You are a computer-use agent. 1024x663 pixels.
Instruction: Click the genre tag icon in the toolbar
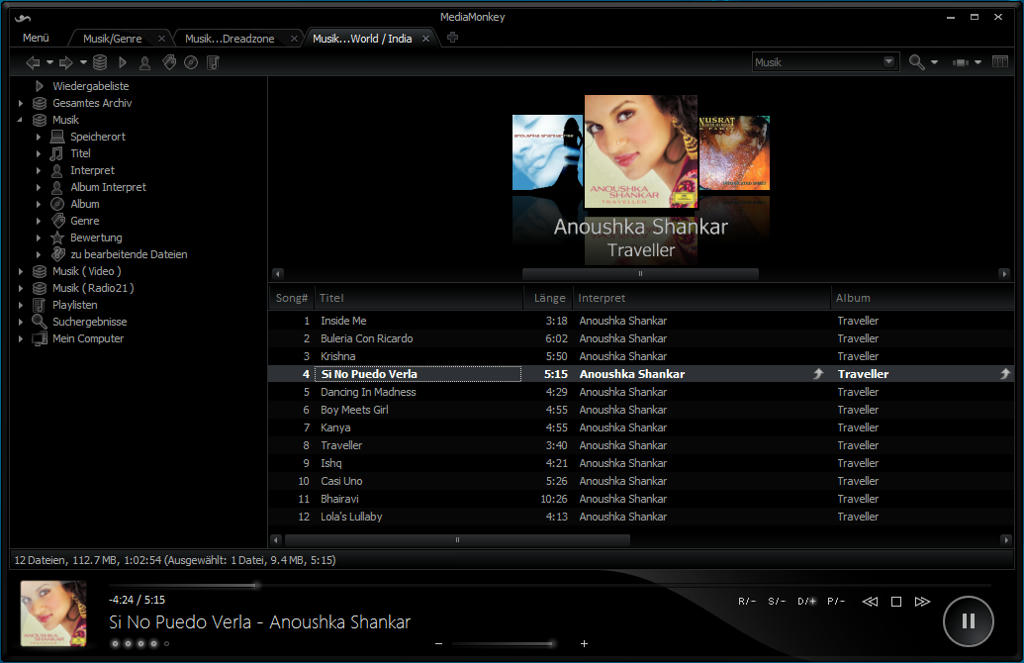pos(169,63)
